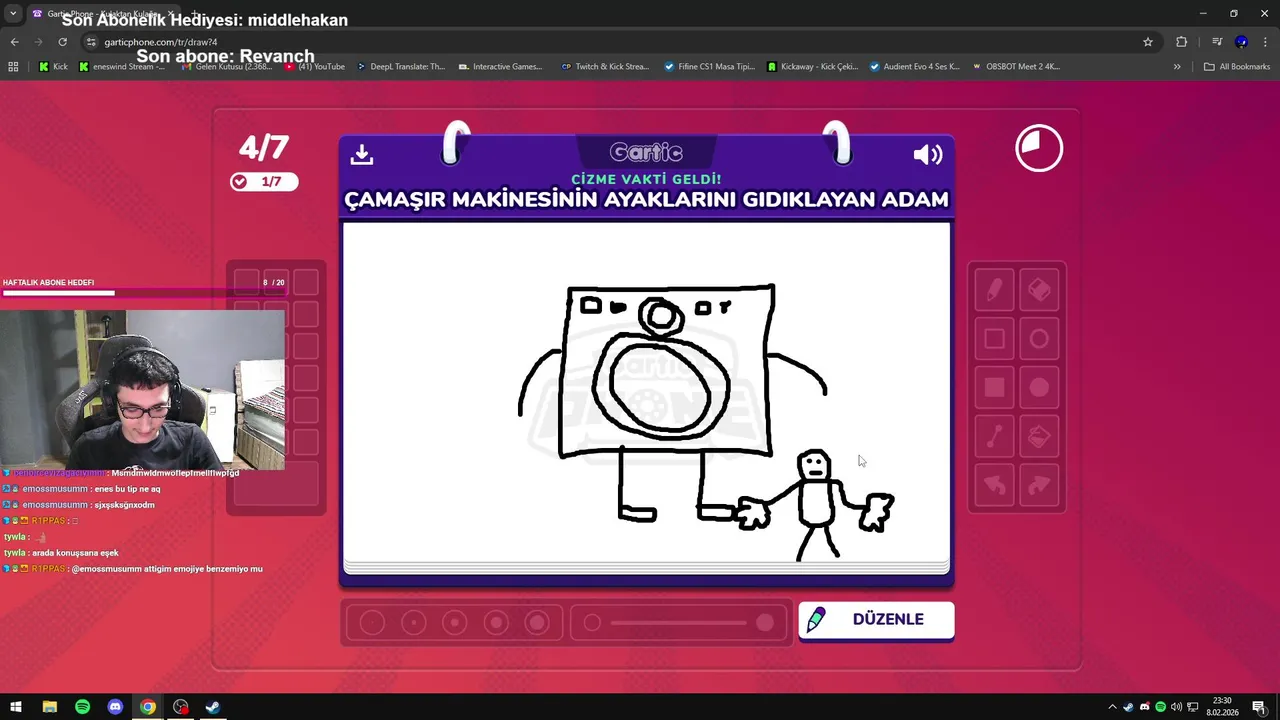The height and width of the screenshot is (720, 1280).
Task: Open Discord from the taskbar
Action: pos(115,707)
